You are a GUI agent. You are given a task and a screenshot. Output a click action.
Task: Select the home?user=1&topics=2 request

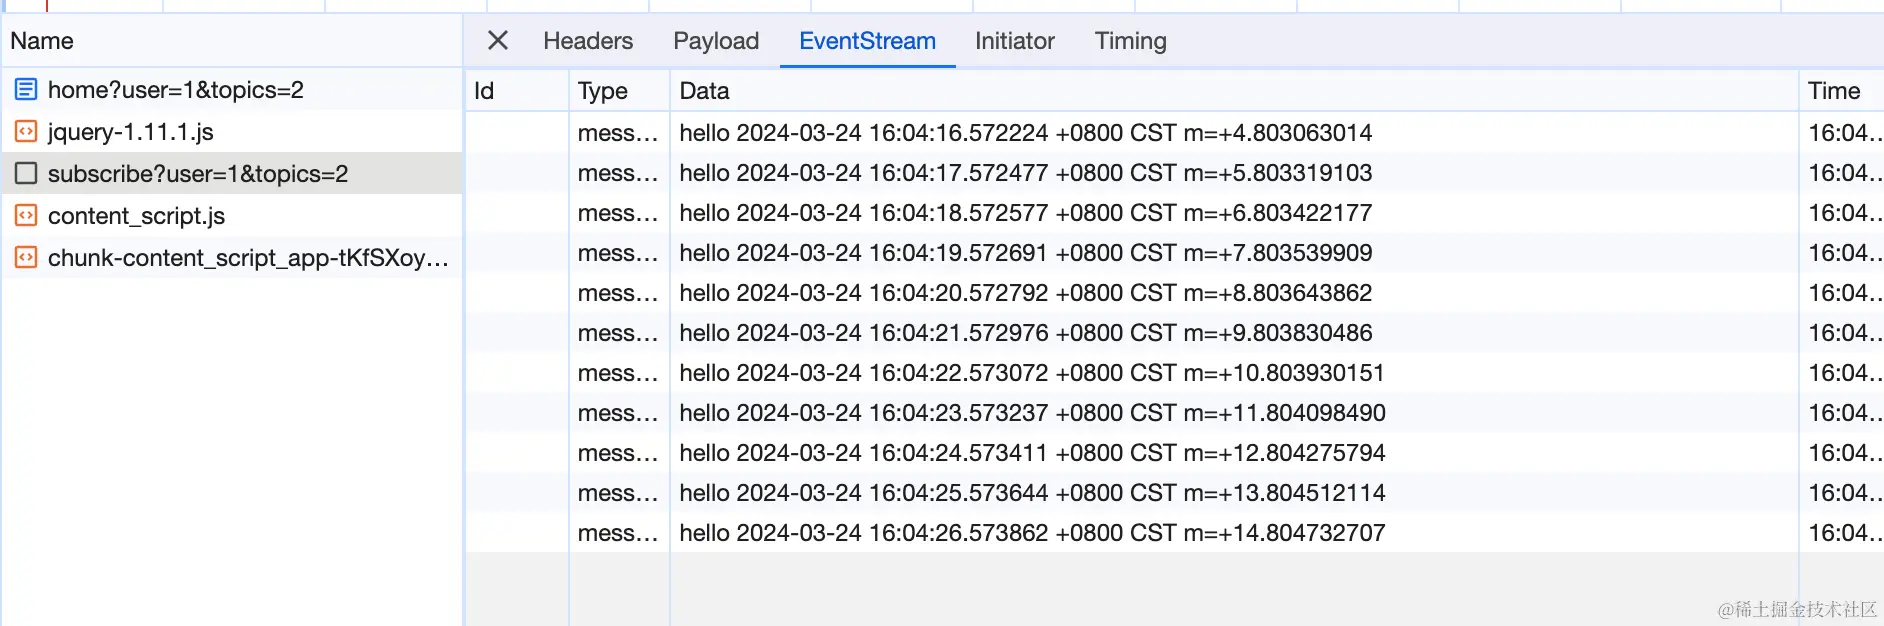click(176, 90)
